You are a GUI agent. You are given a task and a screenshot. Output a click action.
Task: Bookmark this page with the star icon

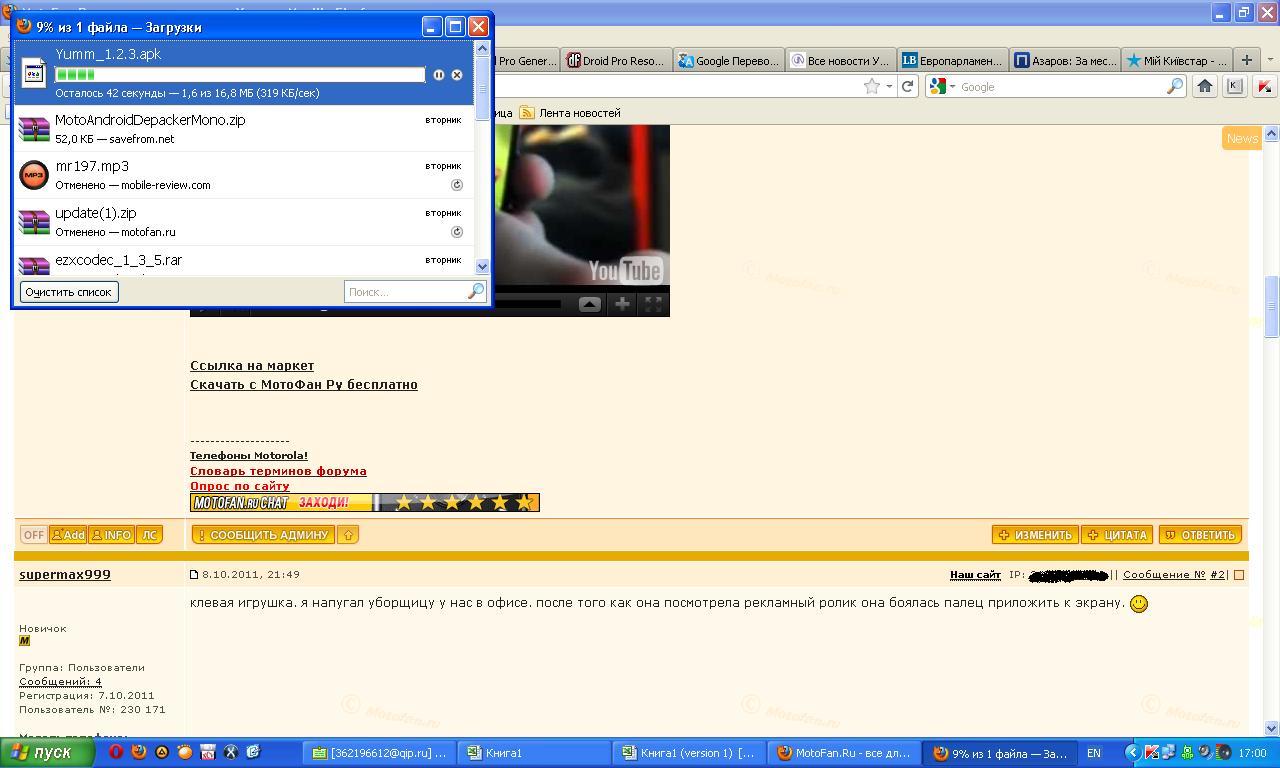coord(872,87)
